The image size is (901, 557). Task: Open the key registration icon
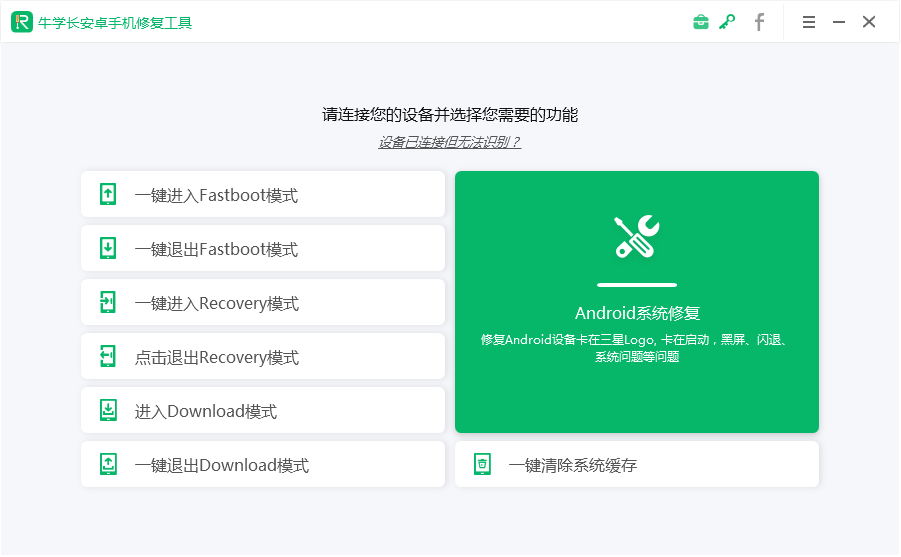tap(727, 22)
